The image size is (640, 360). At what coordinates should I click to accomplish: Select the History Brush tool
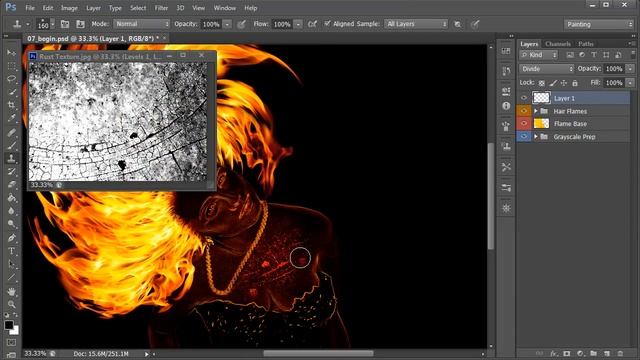[x=11, y=171]
